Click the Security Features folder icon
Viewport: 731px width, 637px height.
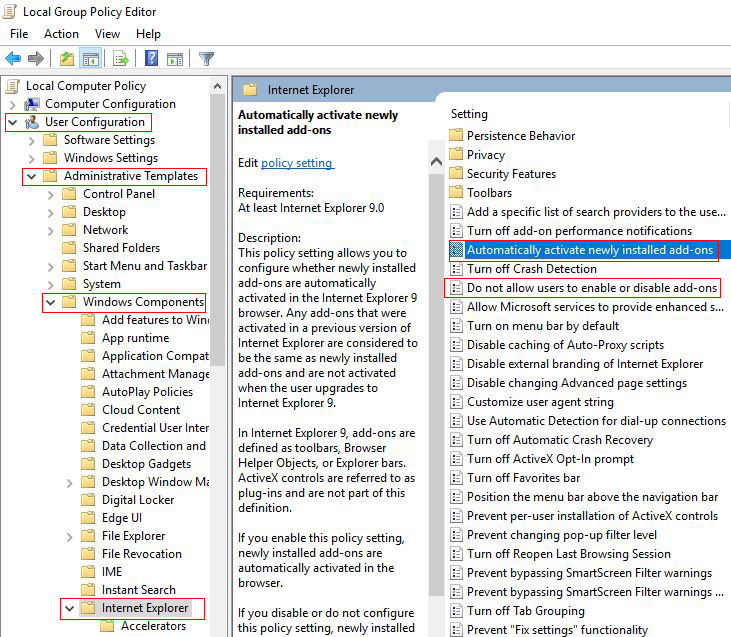click(456, 173)
